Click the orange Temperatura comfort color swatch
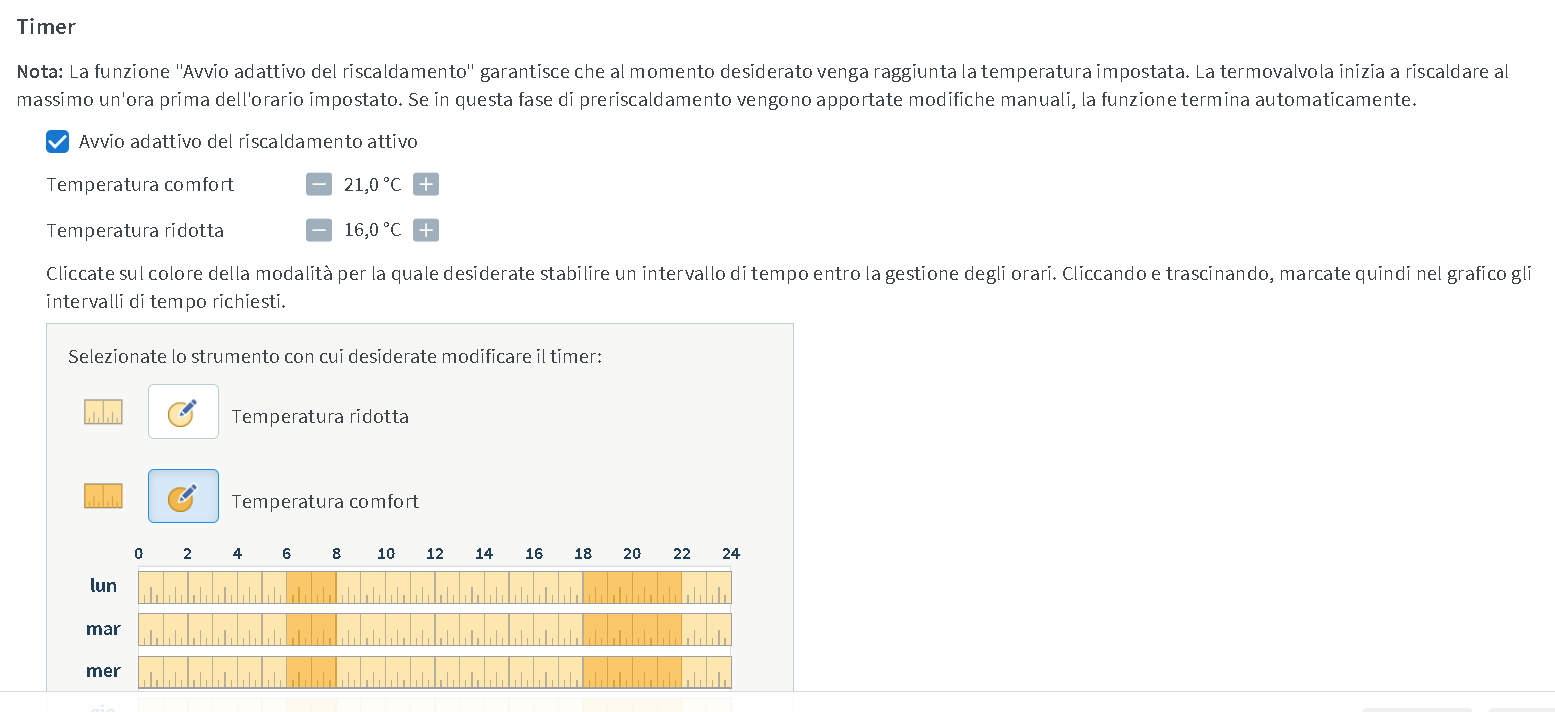 tap(103, 496)
